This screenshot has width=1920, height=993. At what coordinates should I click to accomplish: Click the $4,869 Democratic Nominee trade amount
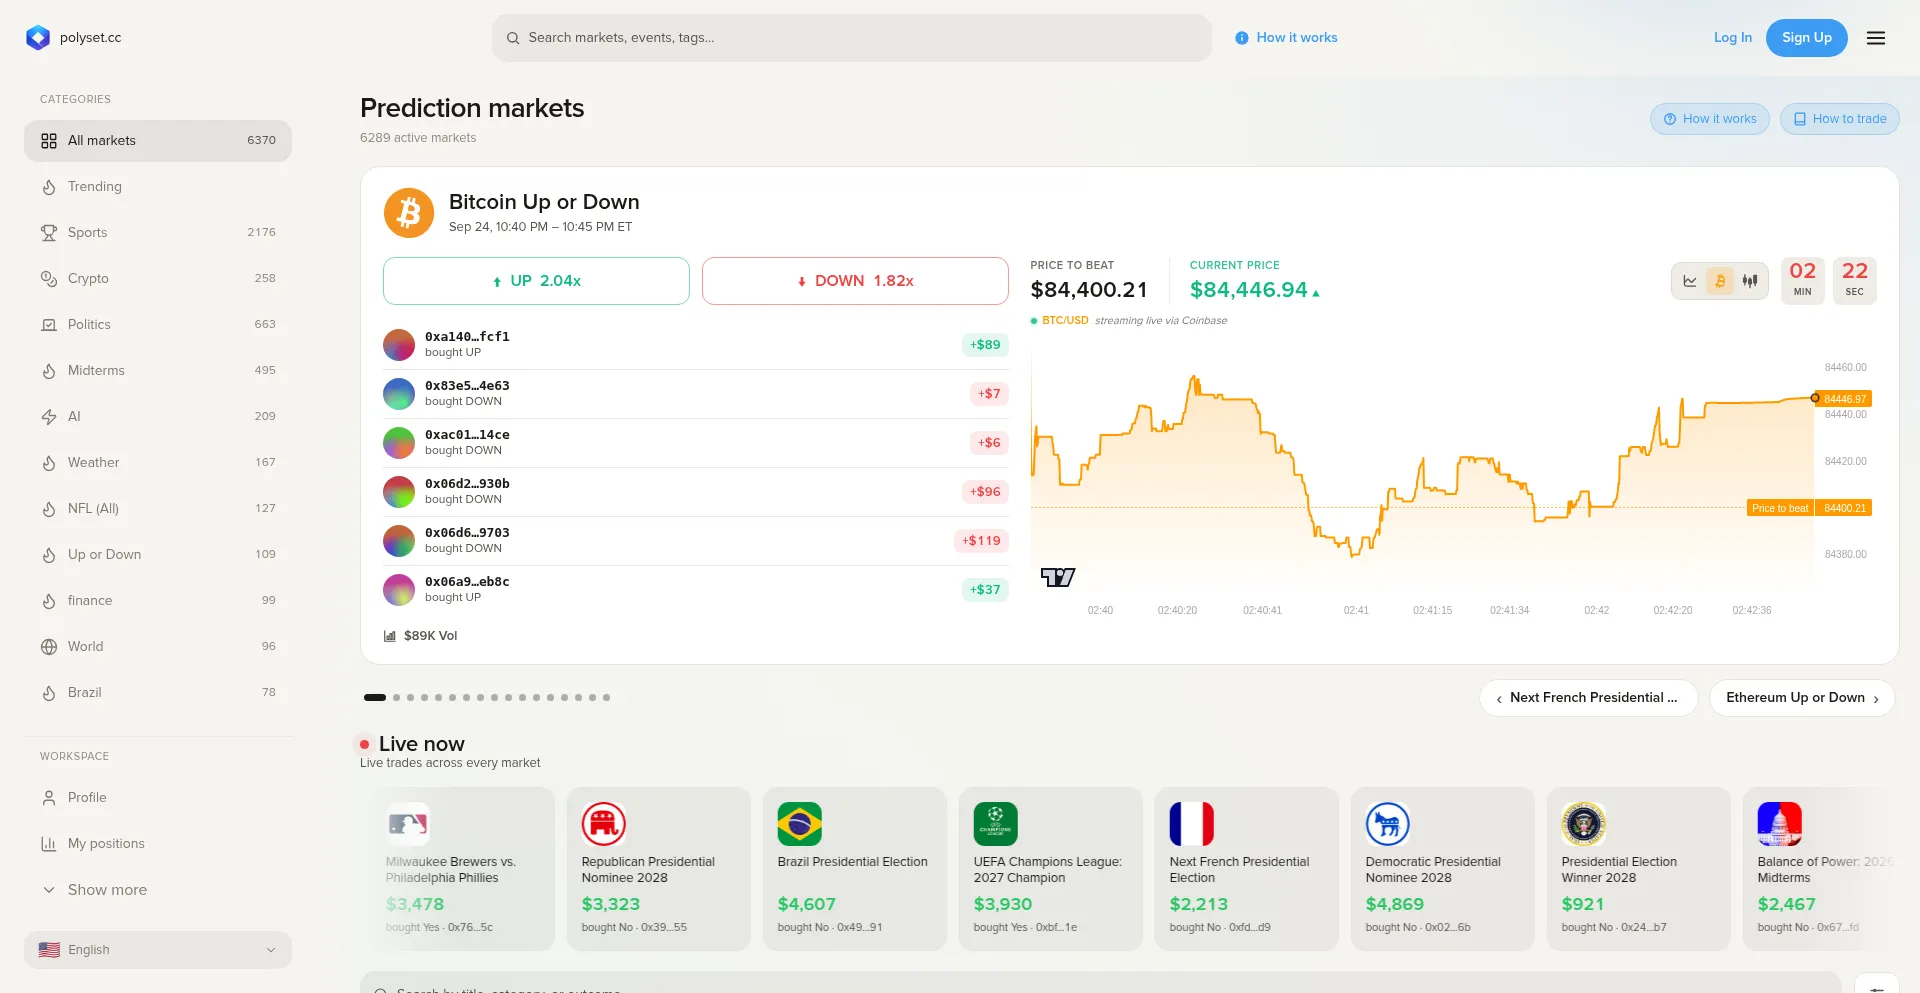tap(1395, 904)
